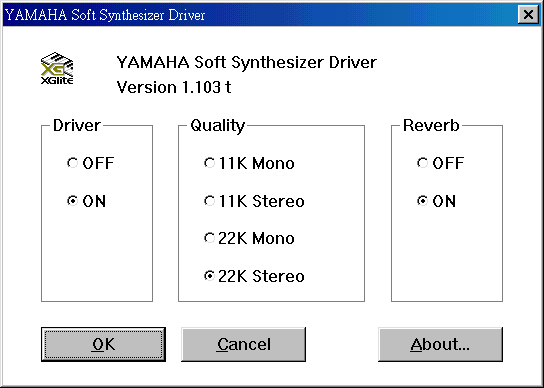Confirm settings with the OK button
Screen dimensions: 544x388
[x=103, y=344]
